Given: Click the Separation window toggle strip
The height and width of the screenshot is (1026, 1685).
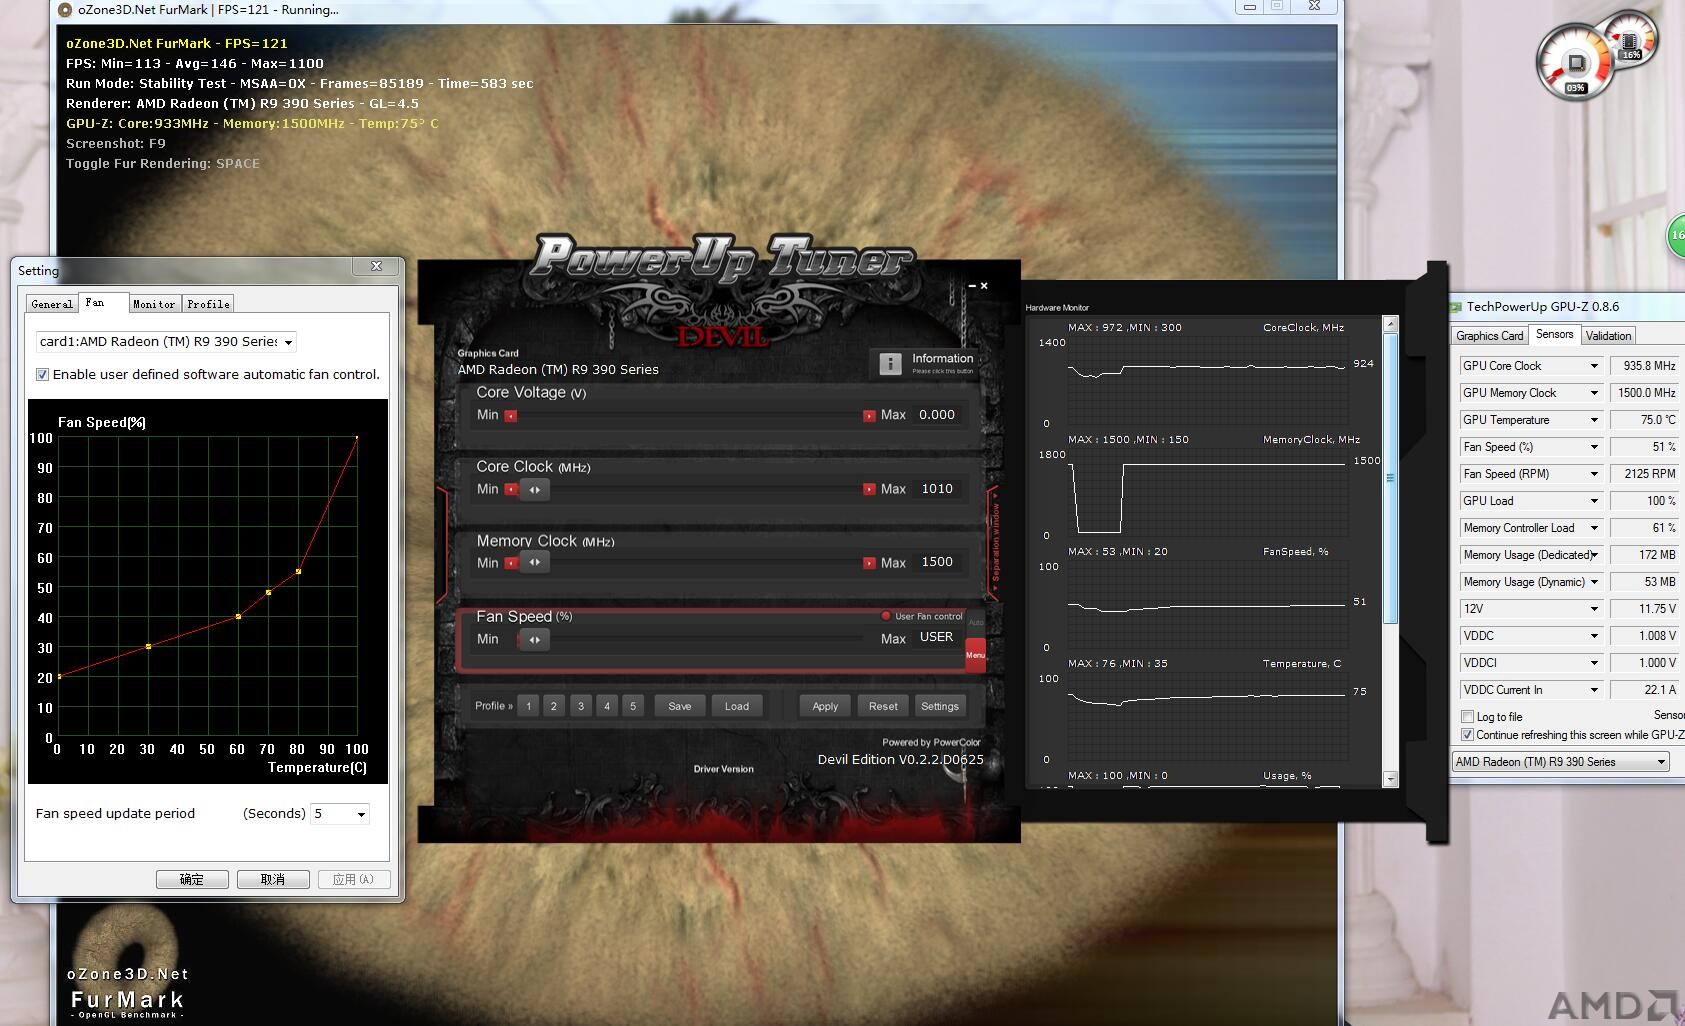Looking at the screenshot, I should 995,545.
